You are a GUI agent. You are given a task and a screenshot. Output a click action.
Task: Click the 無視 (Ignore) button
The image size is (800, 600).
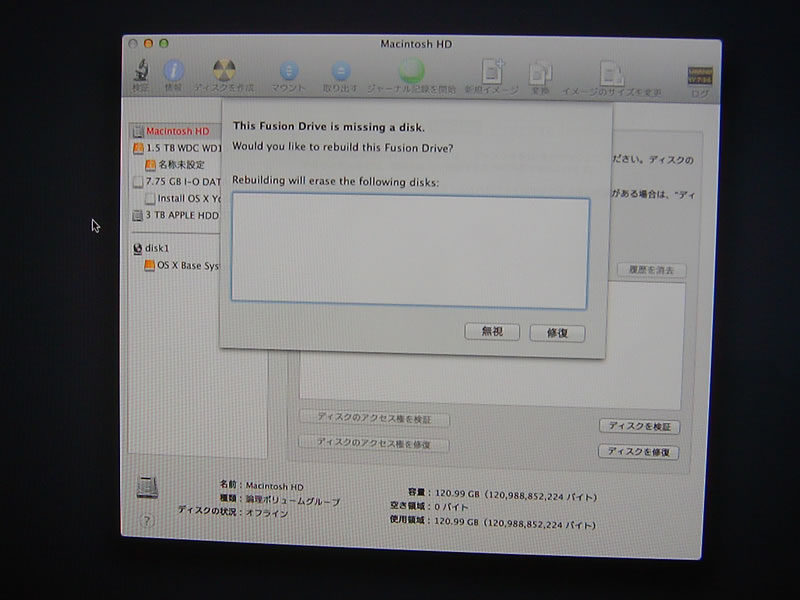tap(492, 332)
